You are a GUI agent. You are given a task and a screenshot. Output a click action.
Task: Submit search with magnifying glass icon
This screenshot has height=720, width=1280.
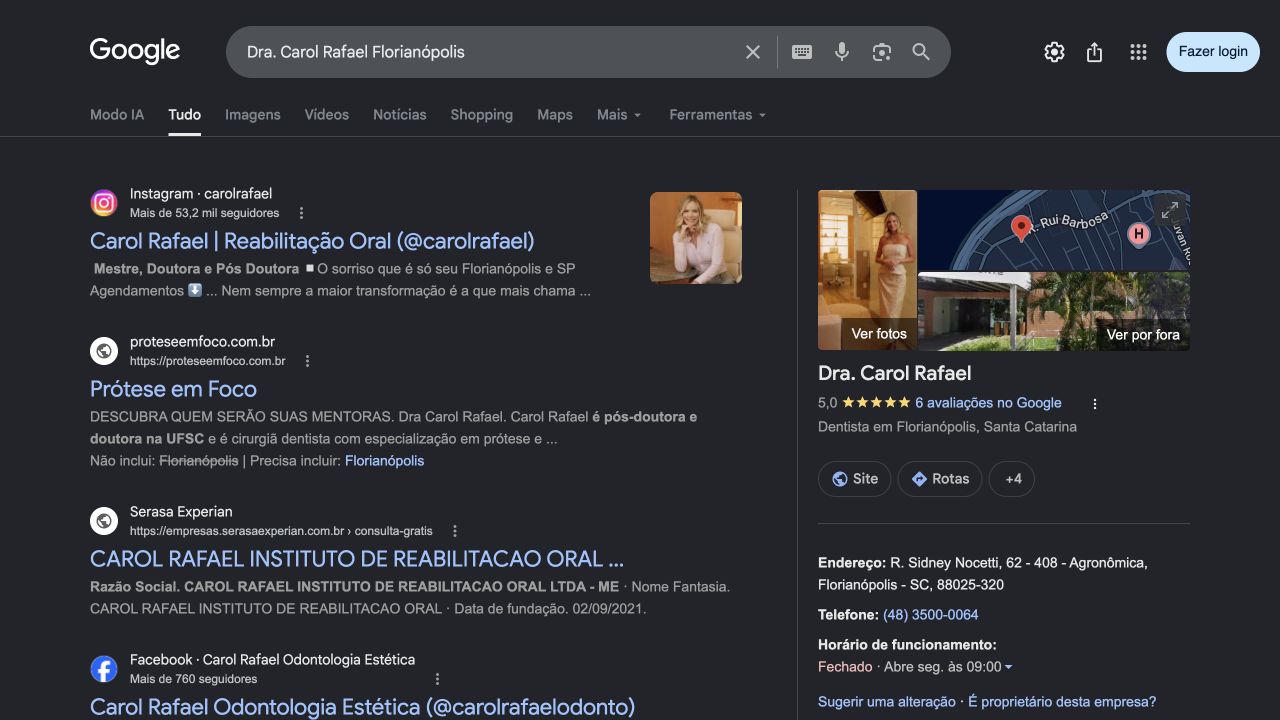[x=921, y=52]
